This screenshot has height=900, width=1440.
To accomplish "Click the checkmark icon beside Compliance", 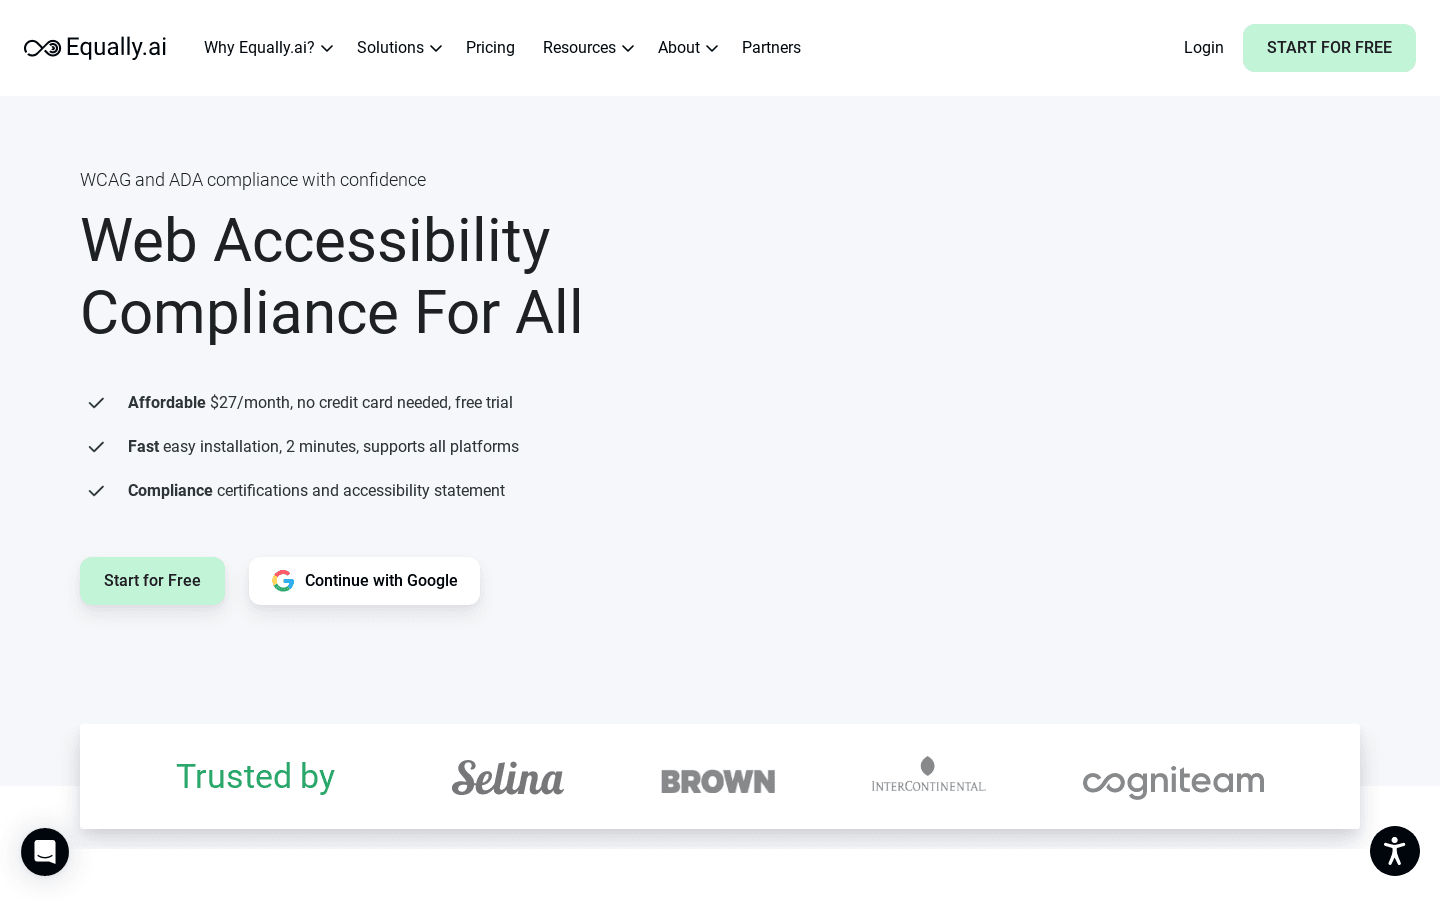I will (x=96, y=491).
